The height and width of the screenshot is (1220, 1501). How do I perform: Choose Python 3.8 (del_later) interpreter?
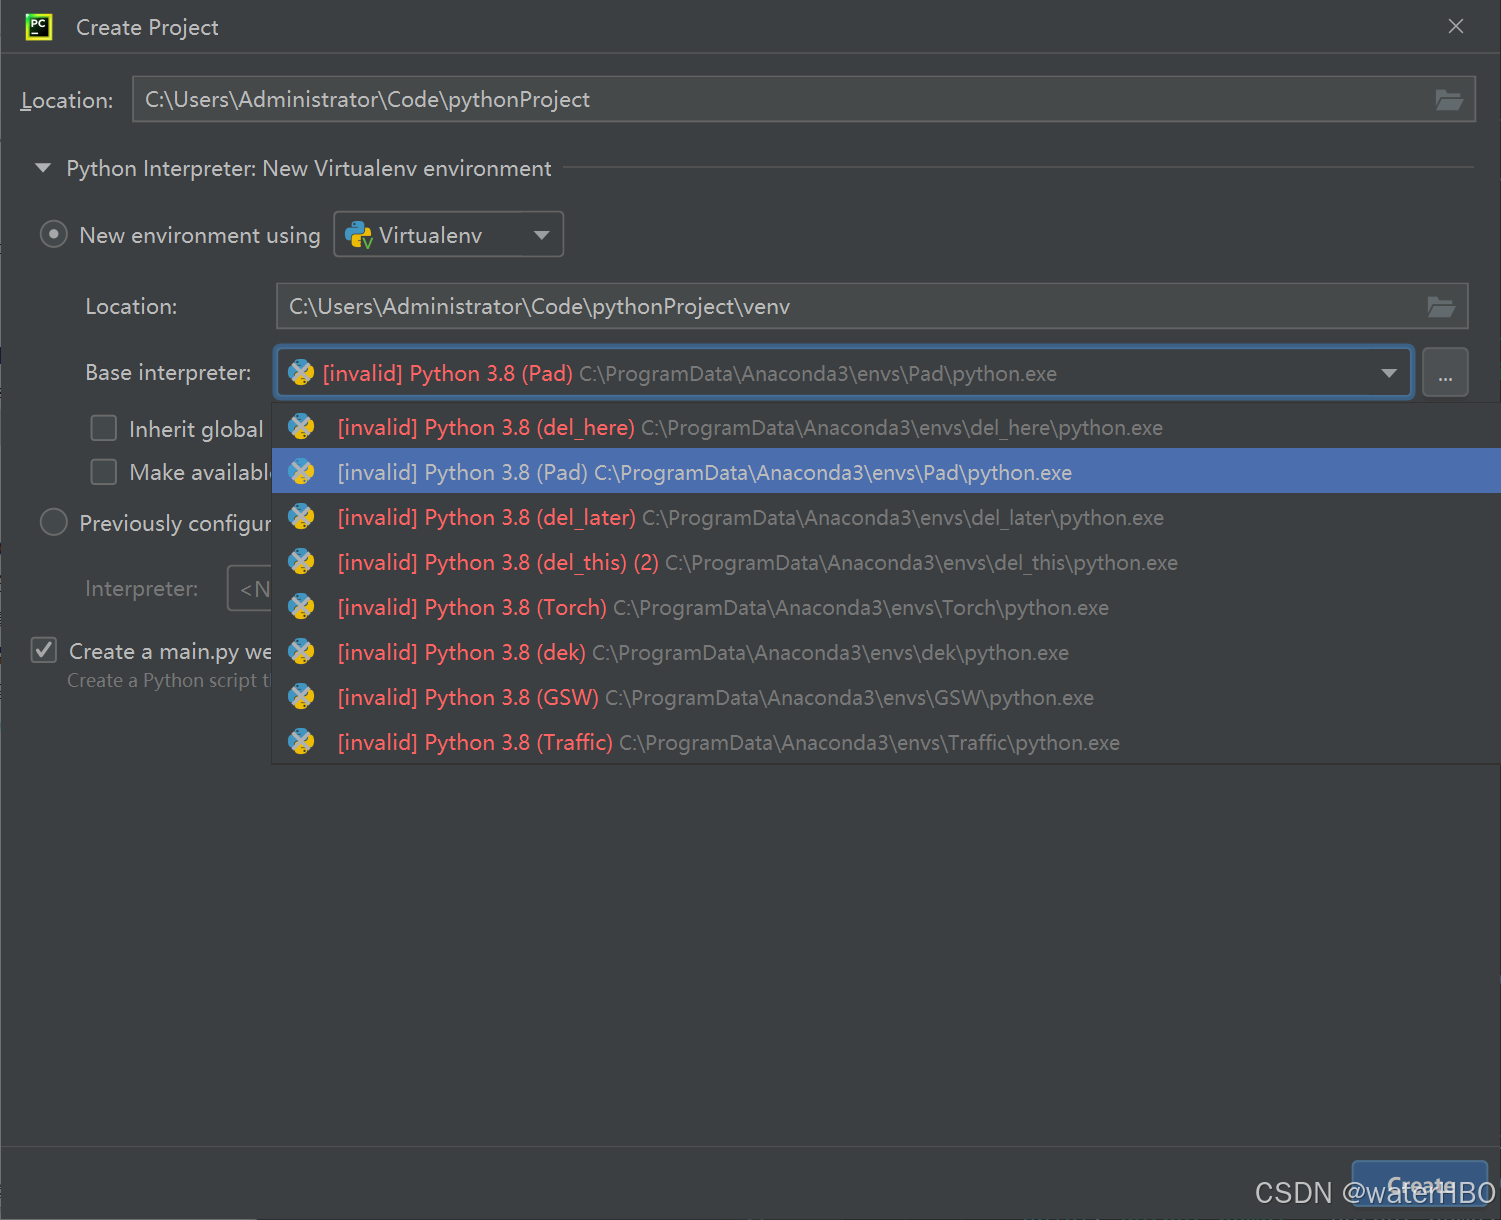(x=886, y=517)
